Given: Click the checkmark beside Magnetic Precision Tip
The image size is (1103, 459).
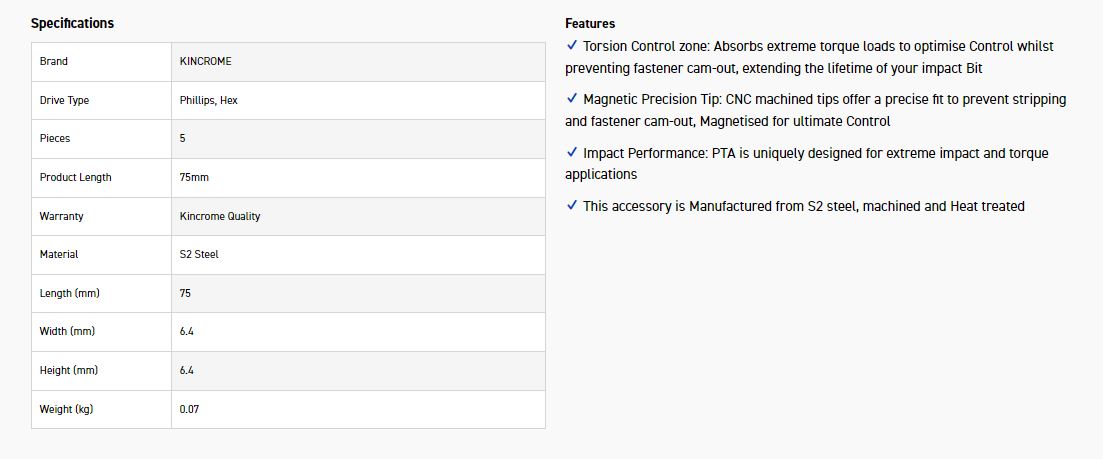Looking at the screenshot, I should click(x=571, y=99).
